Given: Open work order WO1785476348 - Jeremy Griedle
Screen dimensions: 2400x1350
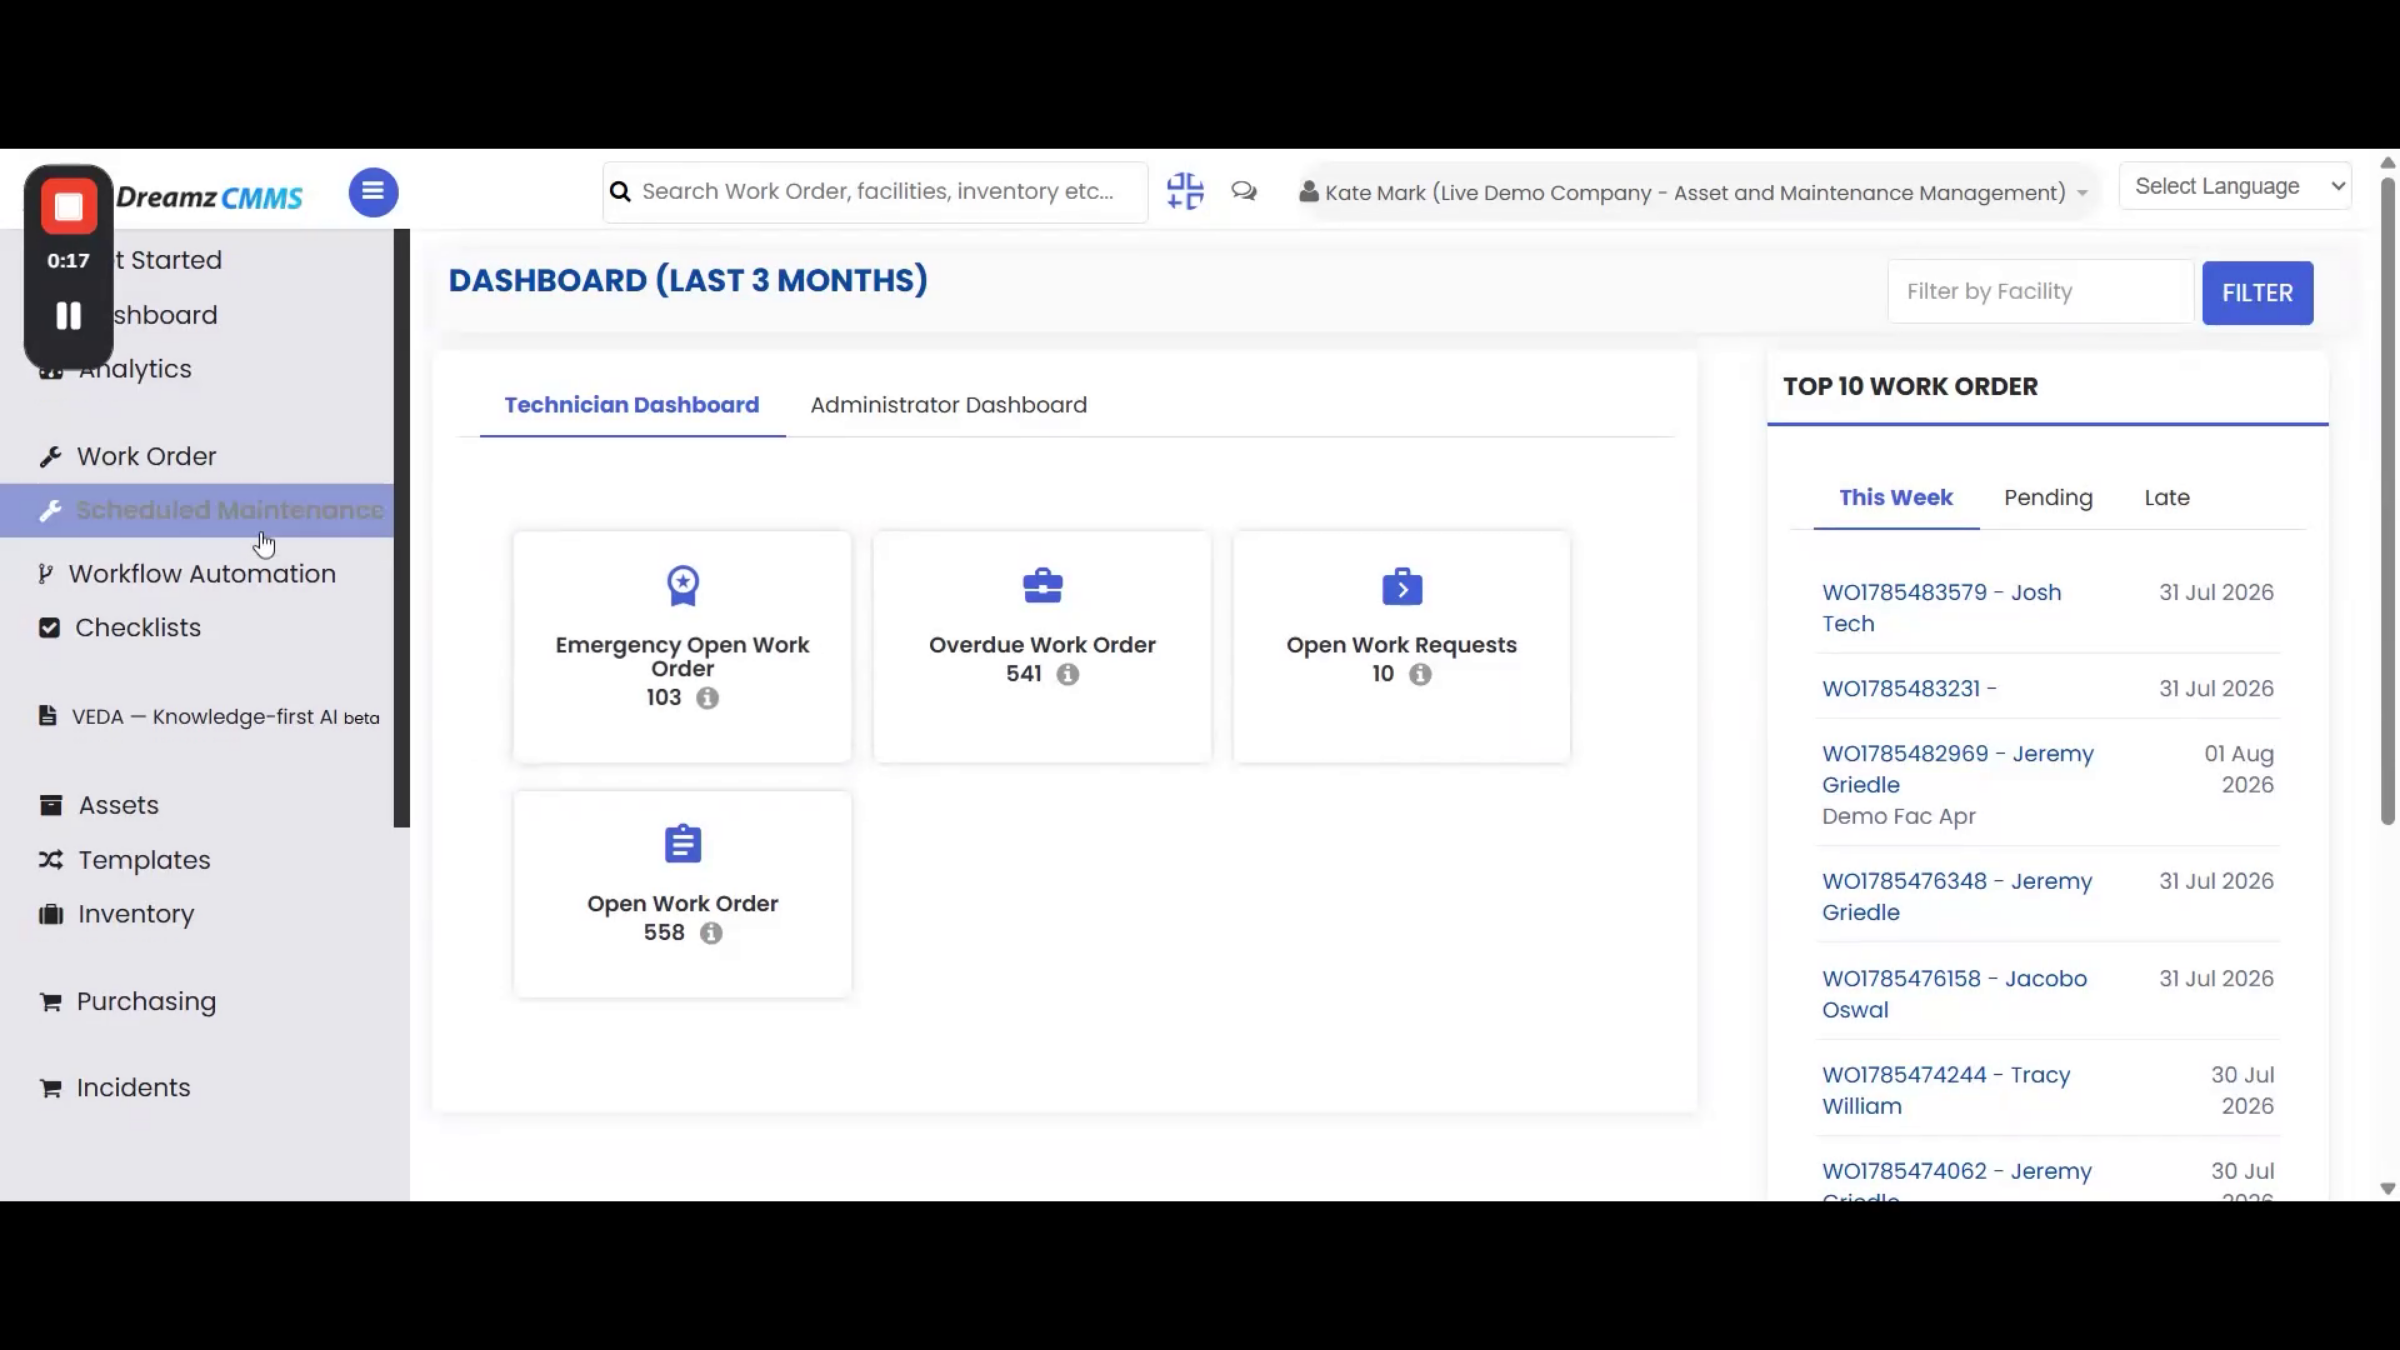Looking at the screenshot, I should tap(1957, 897).
